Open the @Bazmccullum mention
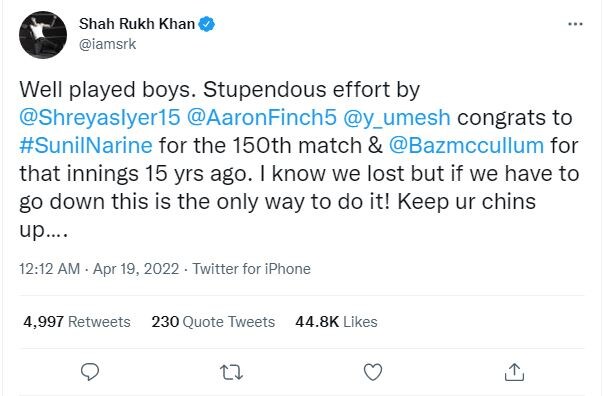Image resolution: width=604 pixels, height=396 pixels. tap(466, 146)
